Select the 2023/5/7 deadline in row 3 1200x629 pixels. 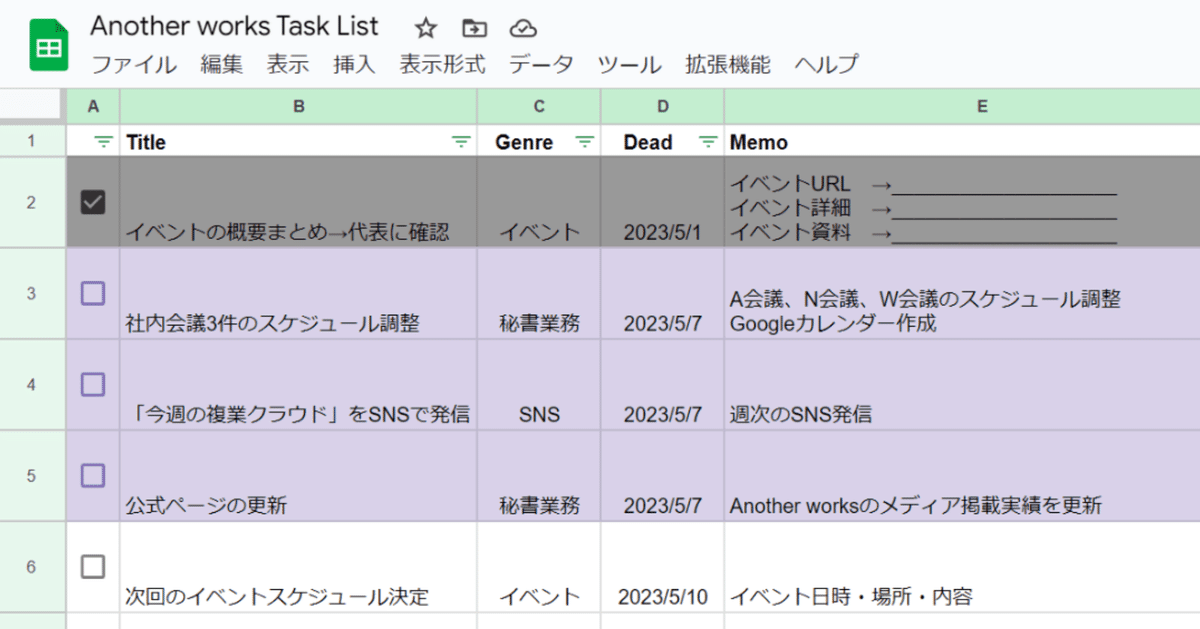pyautogui.click(x=662, y=293)
